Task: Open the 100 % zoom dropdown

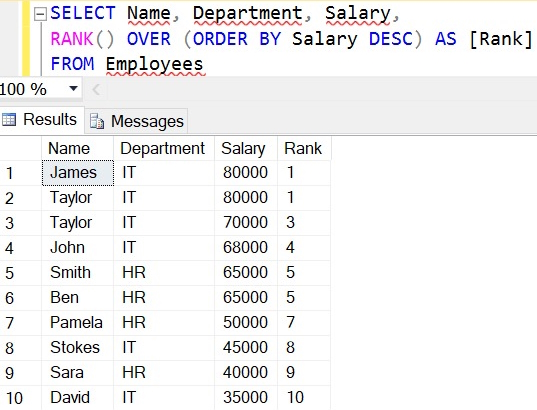Action: [x=73, y=89]
